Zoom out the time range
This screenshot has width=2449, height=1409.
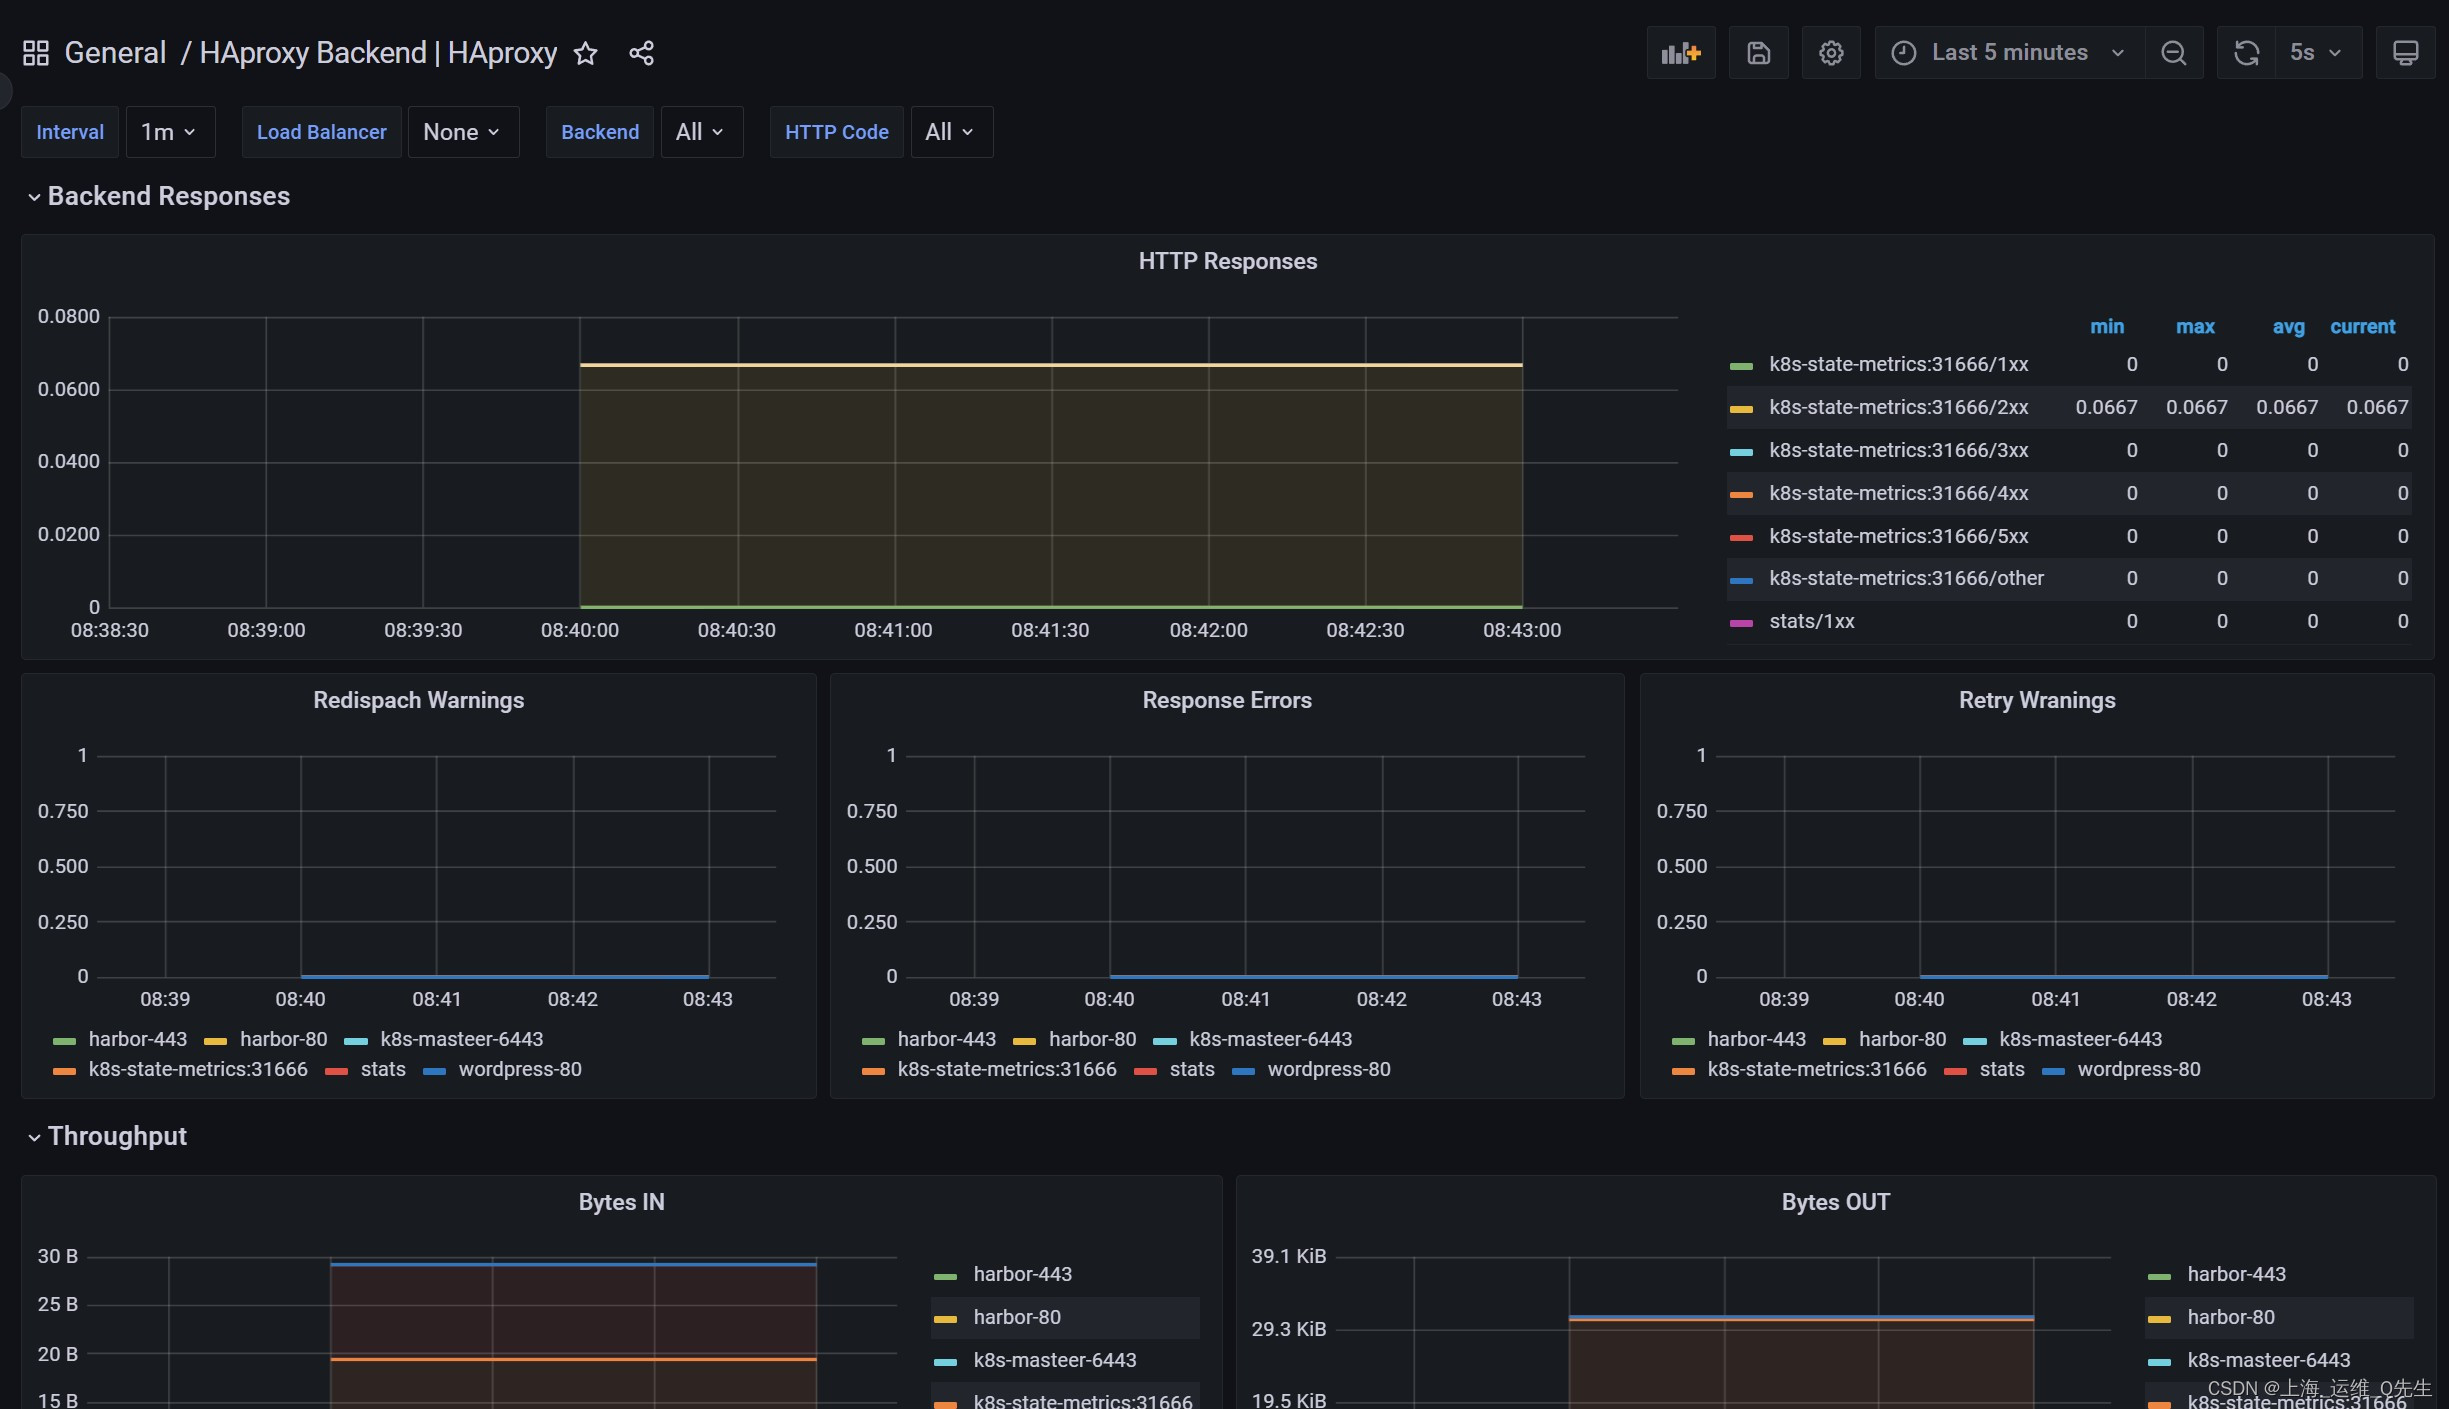tap(2173, 53)
